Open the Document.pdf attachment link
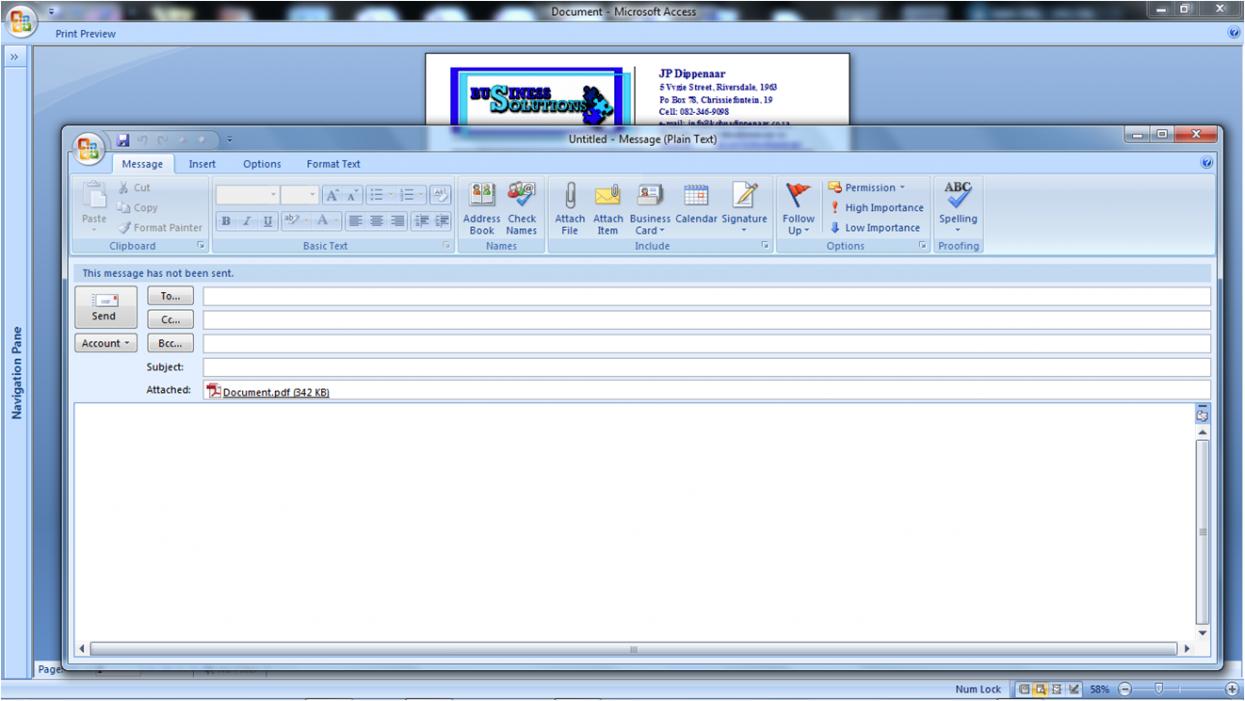Screen dimensions: 1245x701 276,392
